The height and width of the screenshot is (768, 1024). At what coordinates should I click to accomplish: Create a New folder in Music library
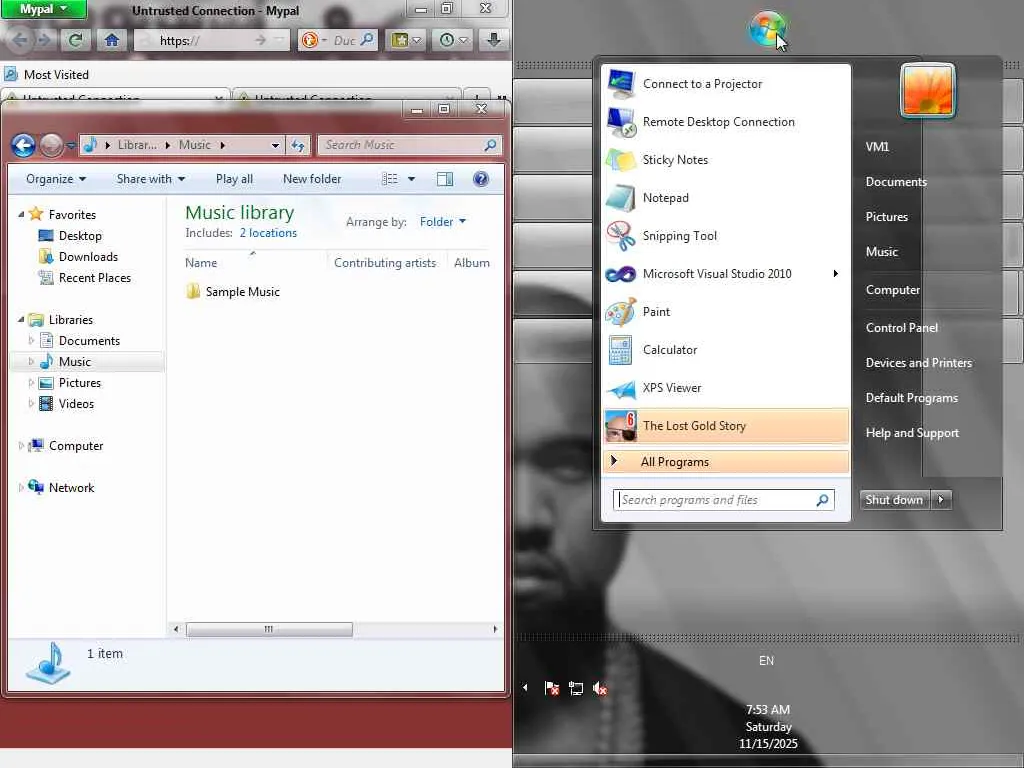pos(312,179)
